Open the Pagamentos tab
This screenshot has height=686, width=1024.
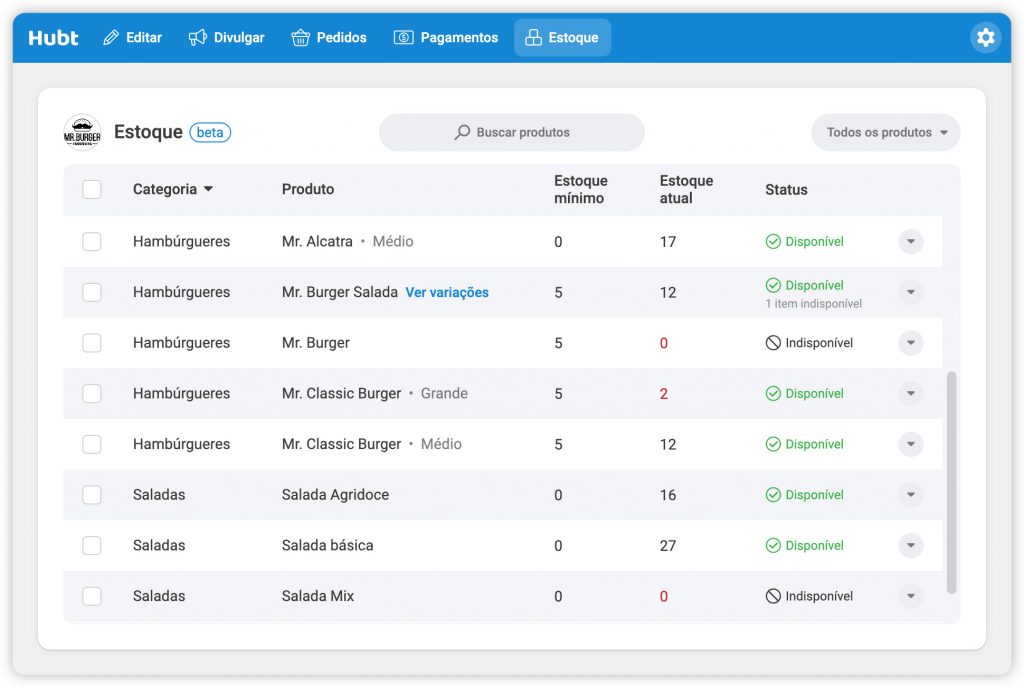(x=446, y=38)
